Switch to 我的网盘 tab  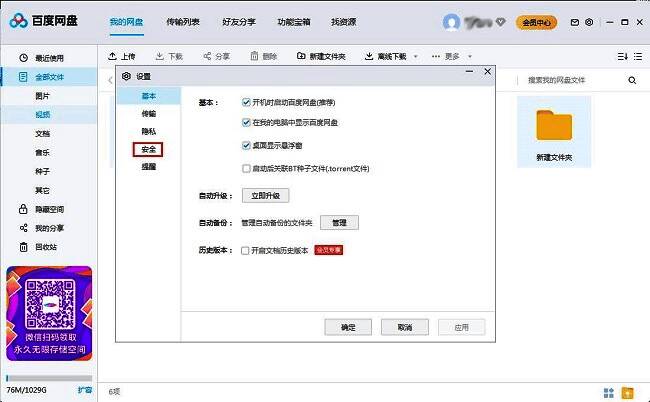coord(126,22)
